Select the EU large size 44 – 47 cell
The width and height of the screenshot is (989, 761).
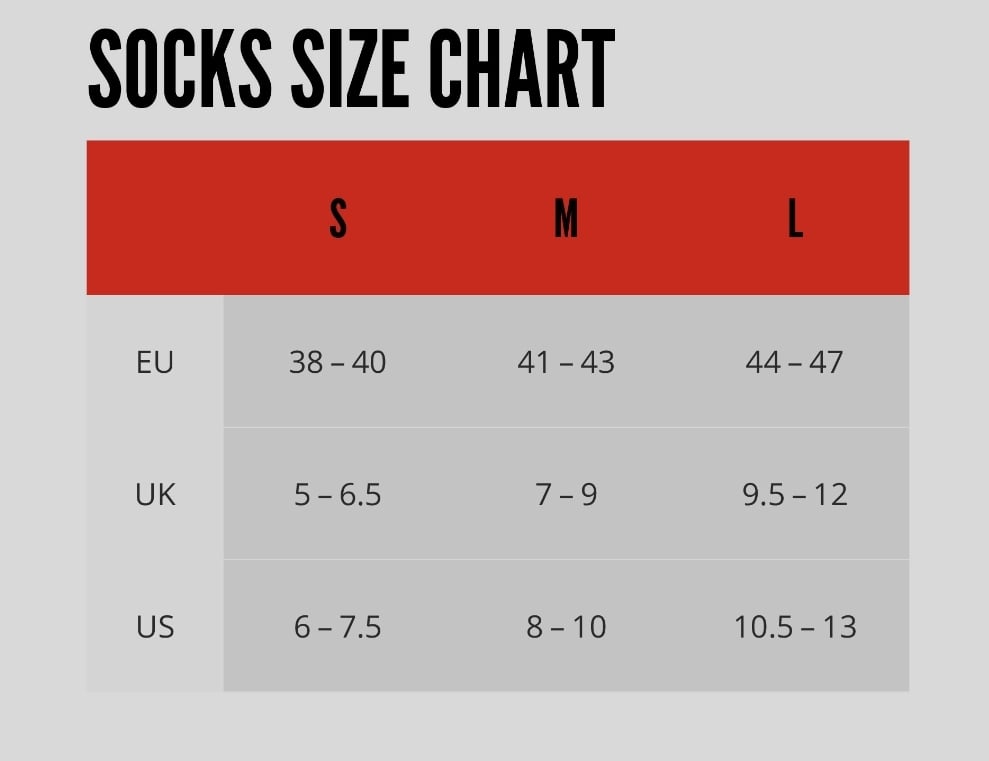[795, 362]
